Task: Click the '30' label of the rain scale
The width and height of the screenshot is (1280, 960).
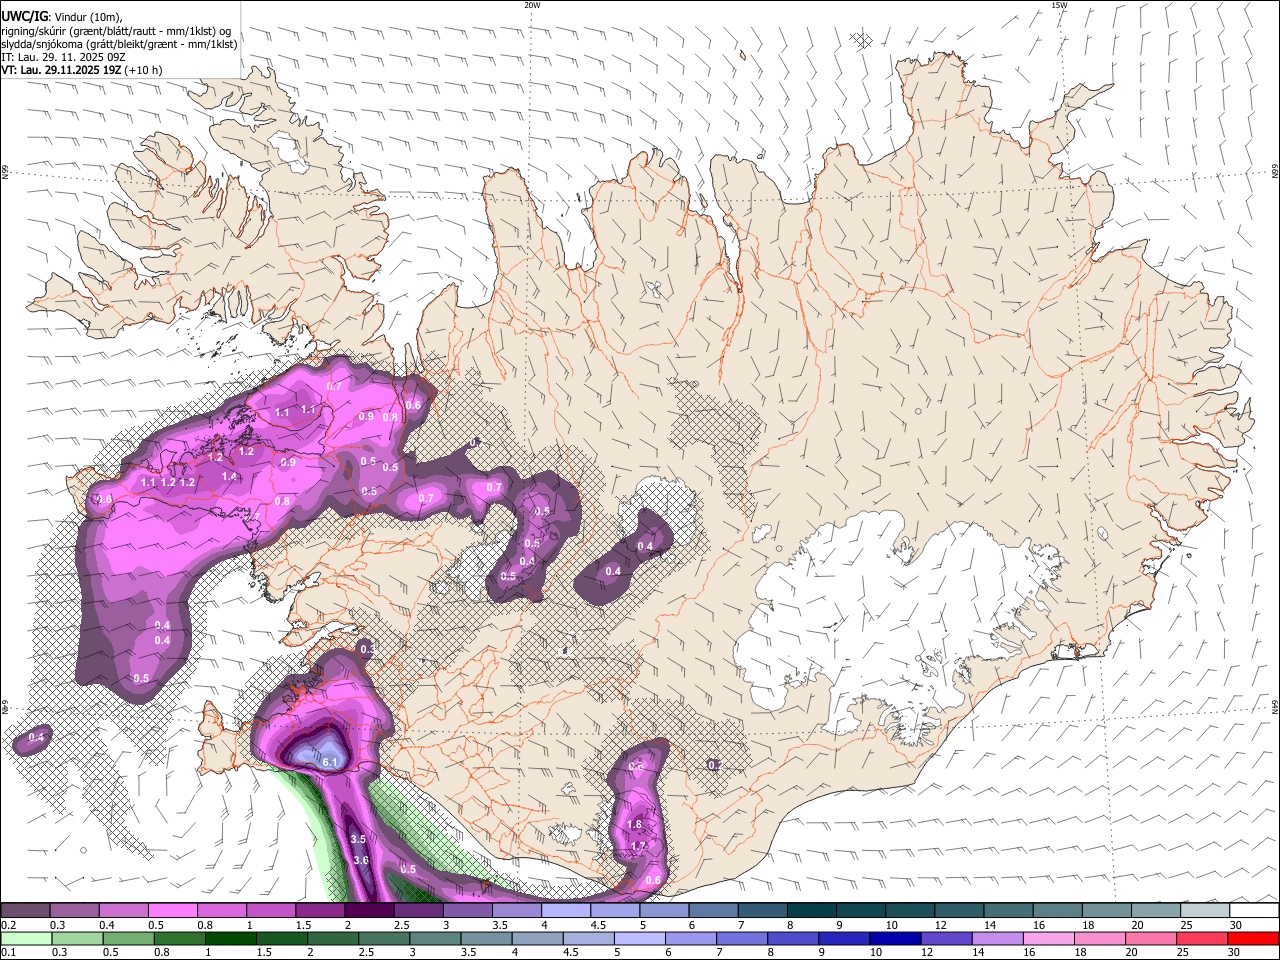Action: tap(1233, 953)
